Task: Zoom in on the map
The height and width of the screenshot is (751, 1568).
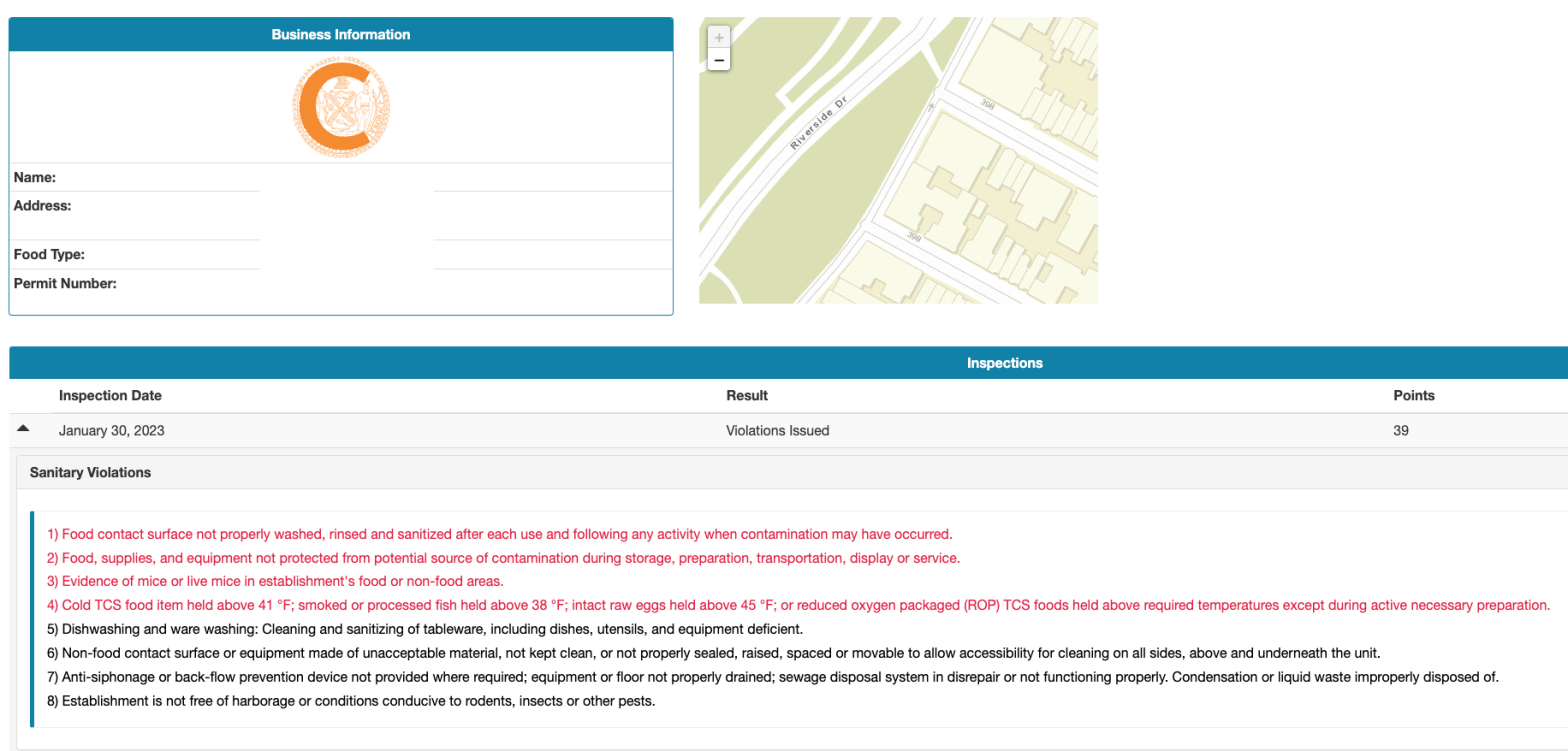Action: pyautogui.click(x=718, y=36)
